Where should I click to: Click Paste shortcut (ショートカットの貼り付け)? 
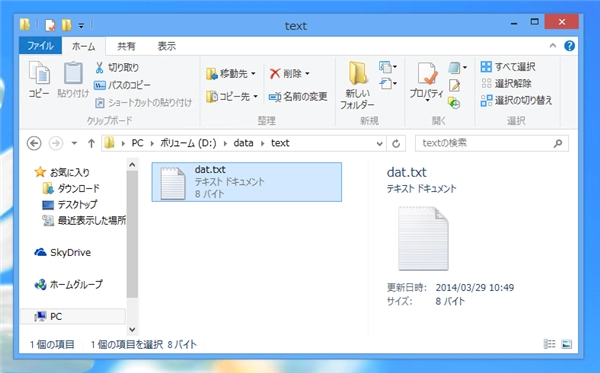point(143,103)
